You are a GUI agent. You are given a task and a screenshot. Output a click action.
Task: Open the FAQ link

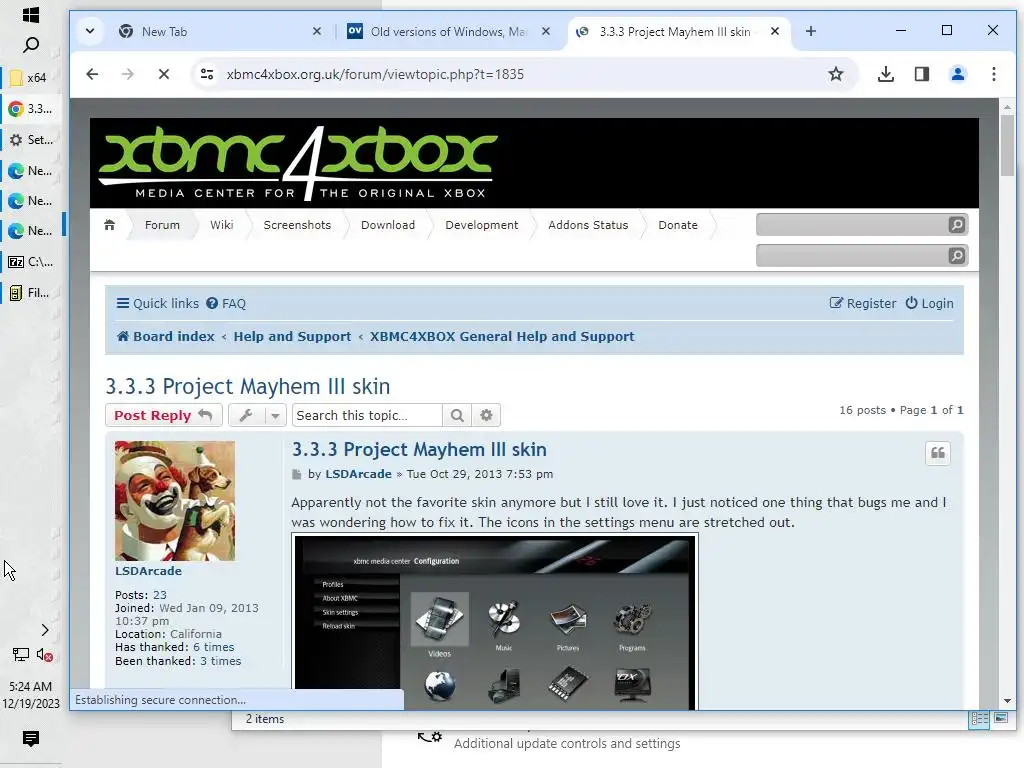click(226, 304)
